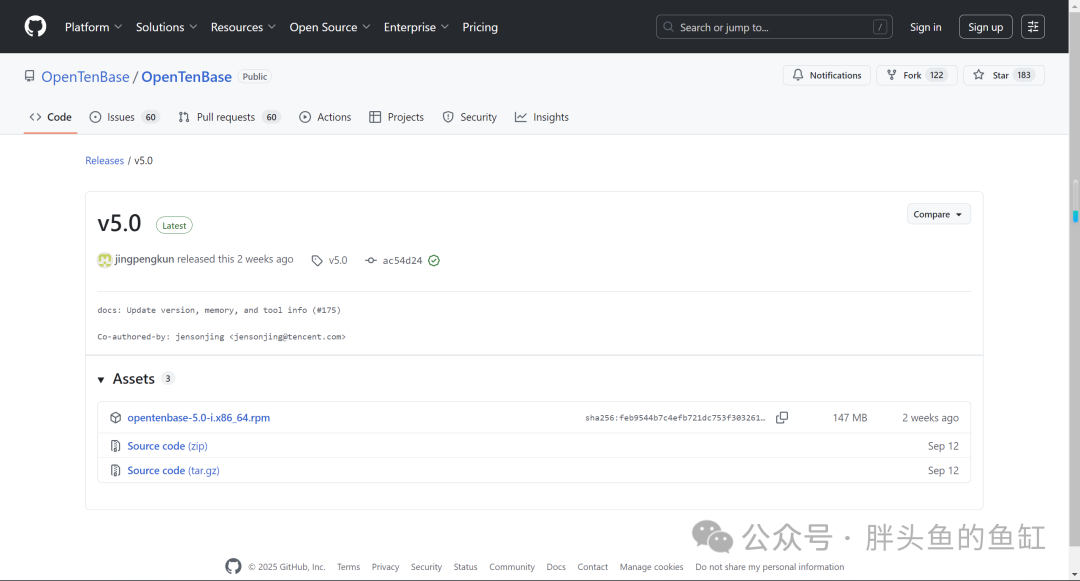Open the header settings icon beside Sign up

click(1032, 27)
